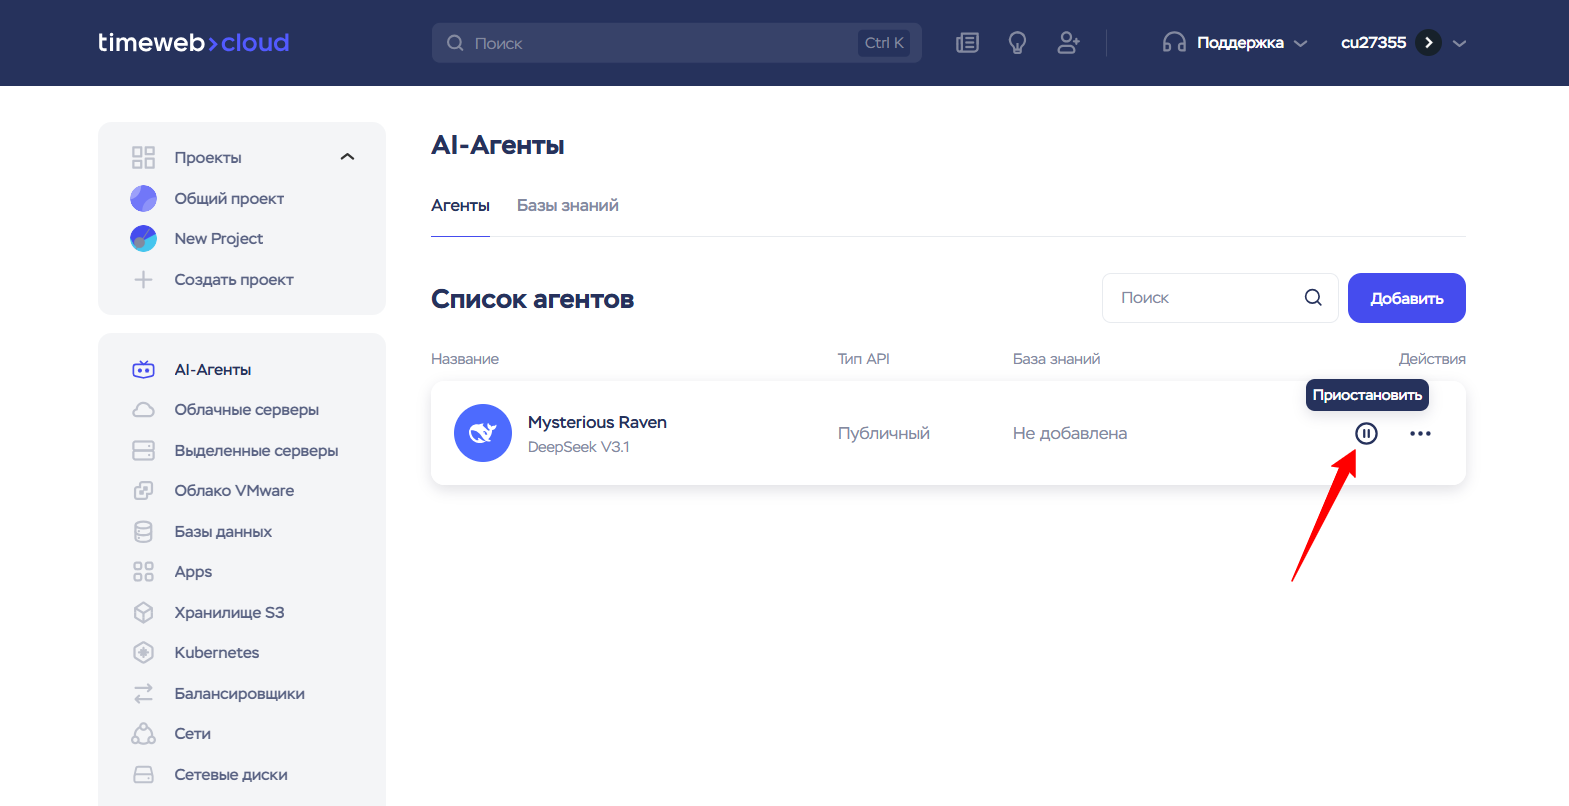Click the magnifier icon in agents search

(1313, 298)
